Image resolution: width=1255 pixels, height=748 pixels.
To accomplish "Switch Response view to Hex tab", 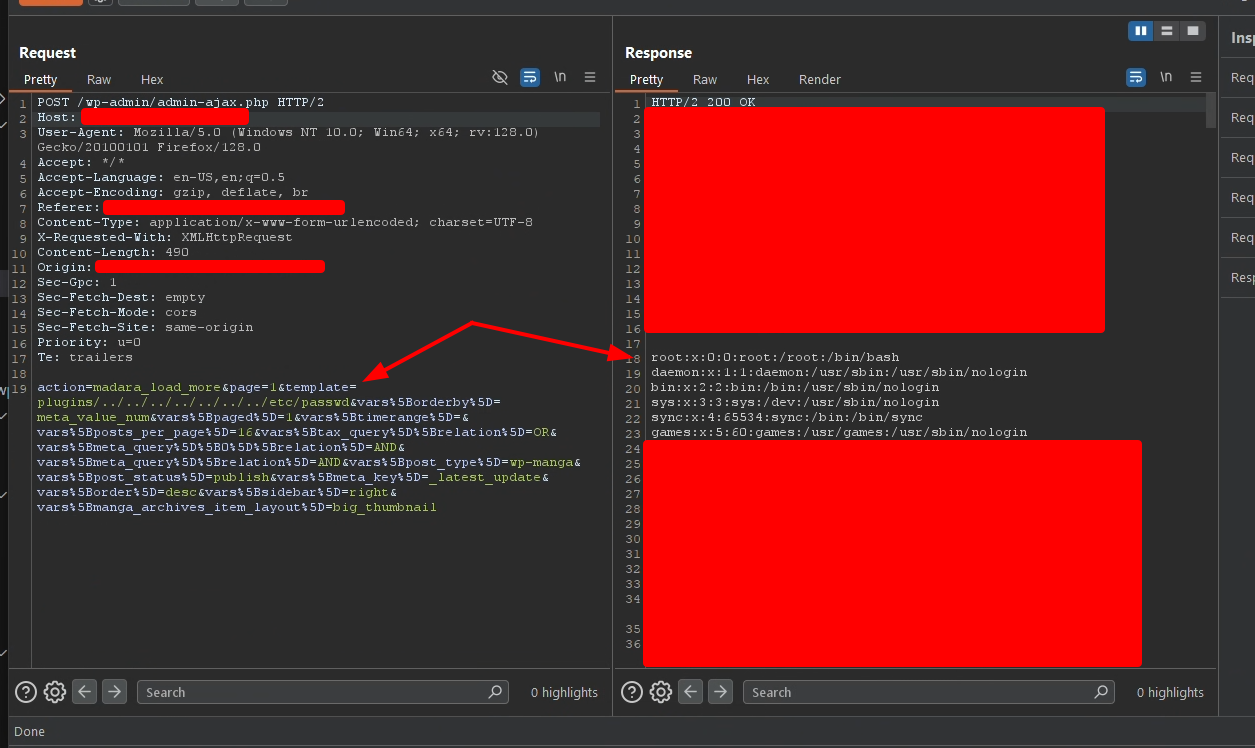I will [758, 79].
